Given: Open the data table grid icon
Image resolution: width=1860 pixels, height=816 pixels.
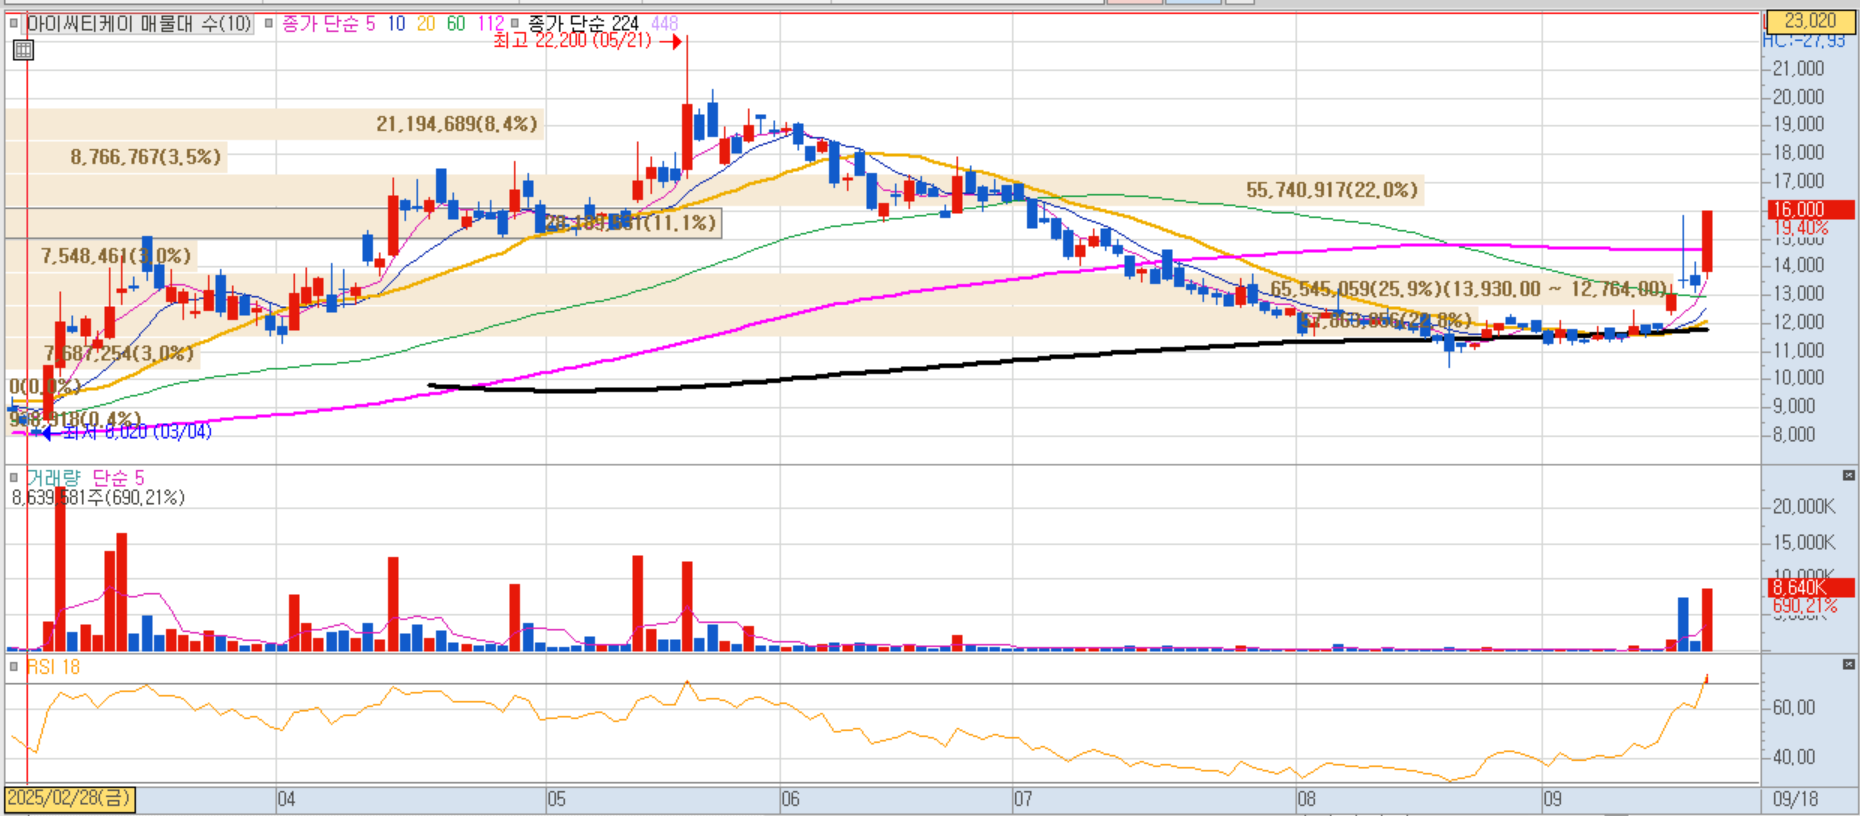Looking at the screenshot, I should tap(23, 50).
